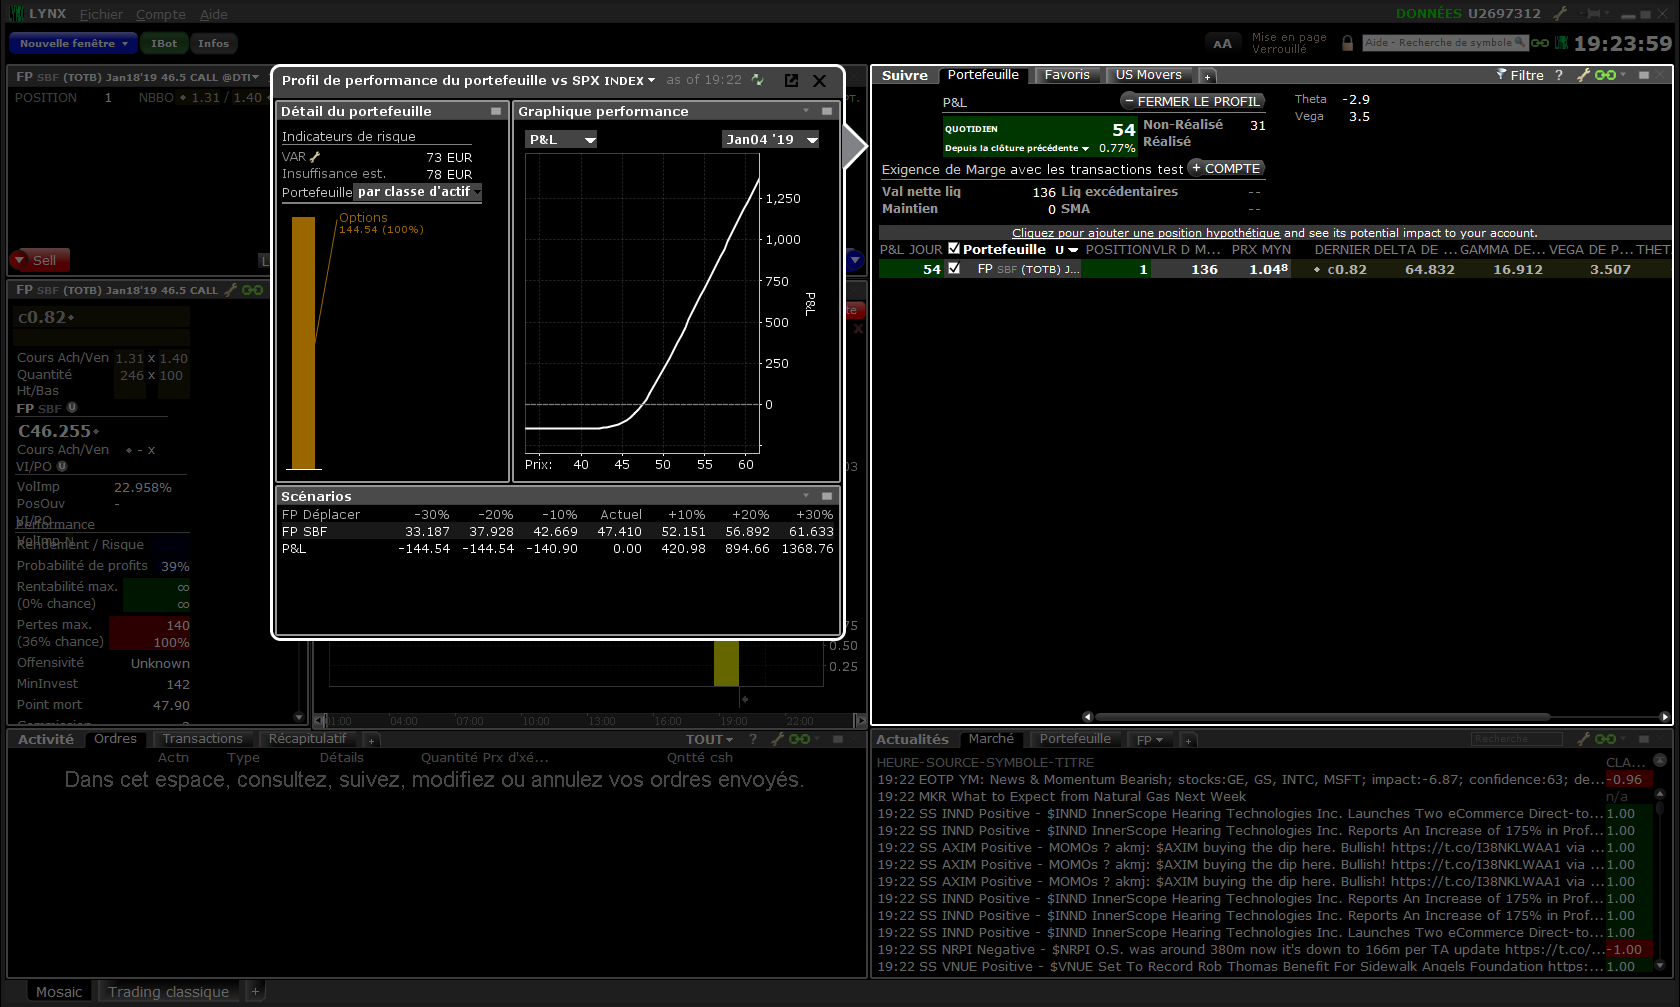Refresh the performance profile data
Screen dimensions: 1680x1007
point(758,80)
